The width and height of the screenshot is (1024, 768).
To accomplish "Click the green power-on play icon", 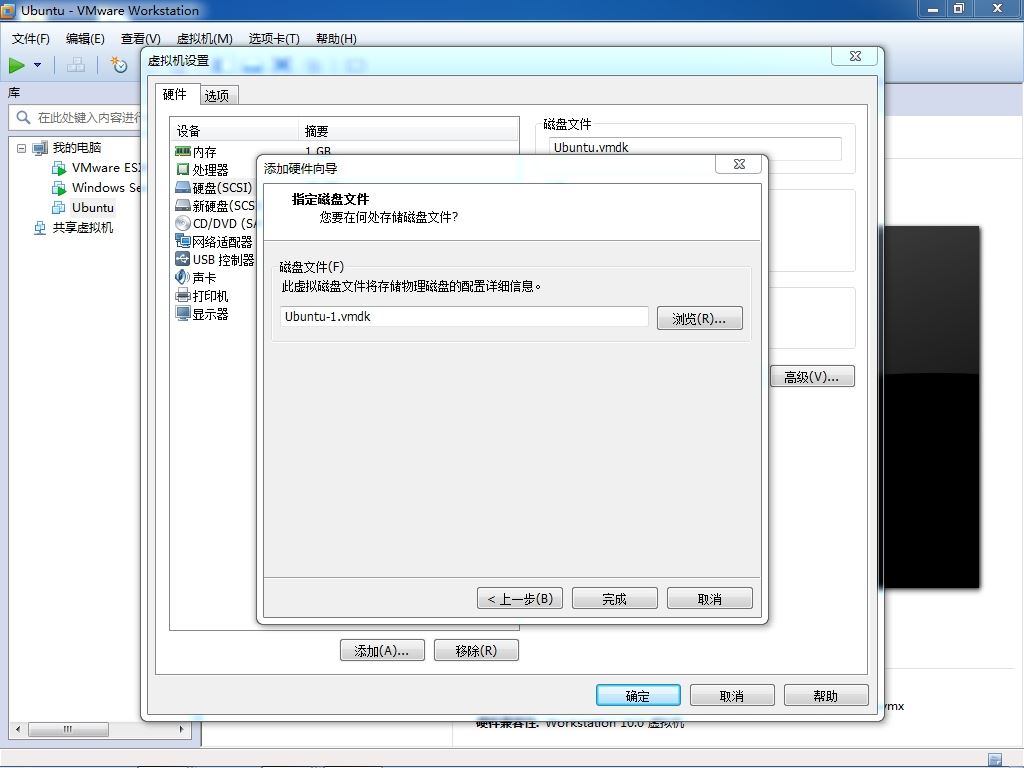I will (16, 65).
